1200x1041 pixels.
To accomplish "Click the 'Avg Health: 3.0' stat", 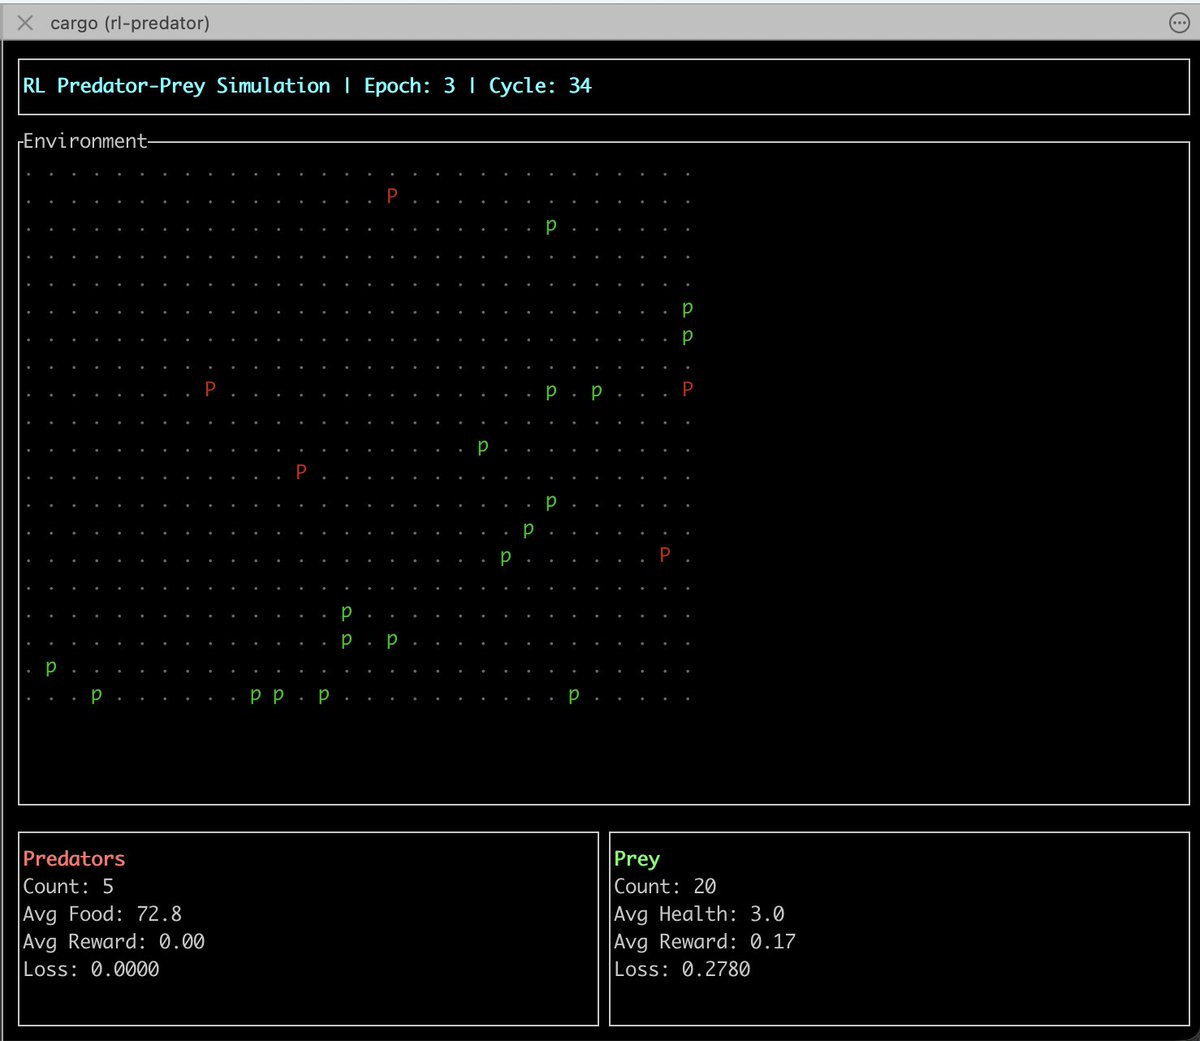I will 699,914.
